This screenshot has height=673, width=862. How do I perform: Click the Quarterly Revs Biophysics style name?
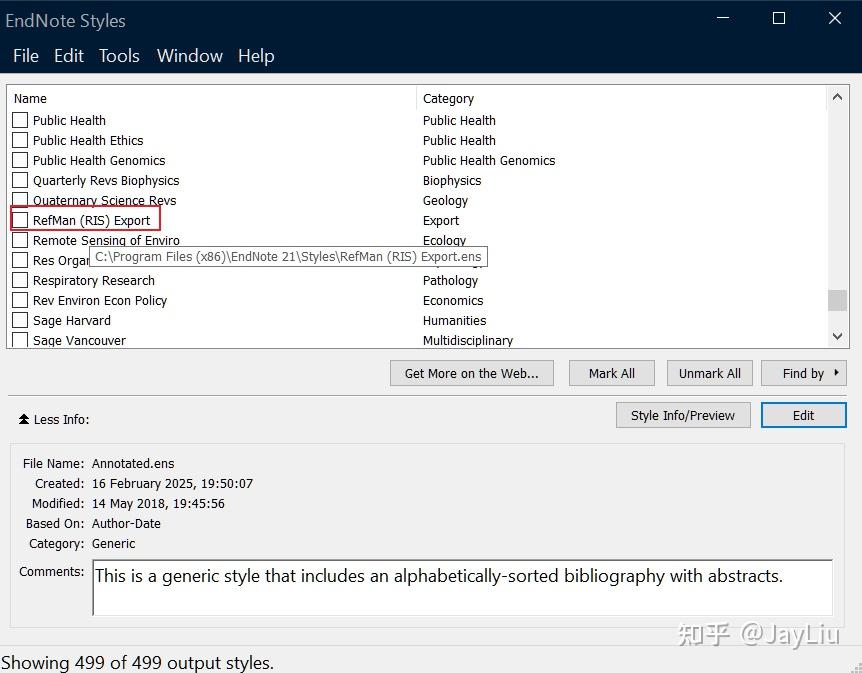pyautogui.click(x=106, y=180)
